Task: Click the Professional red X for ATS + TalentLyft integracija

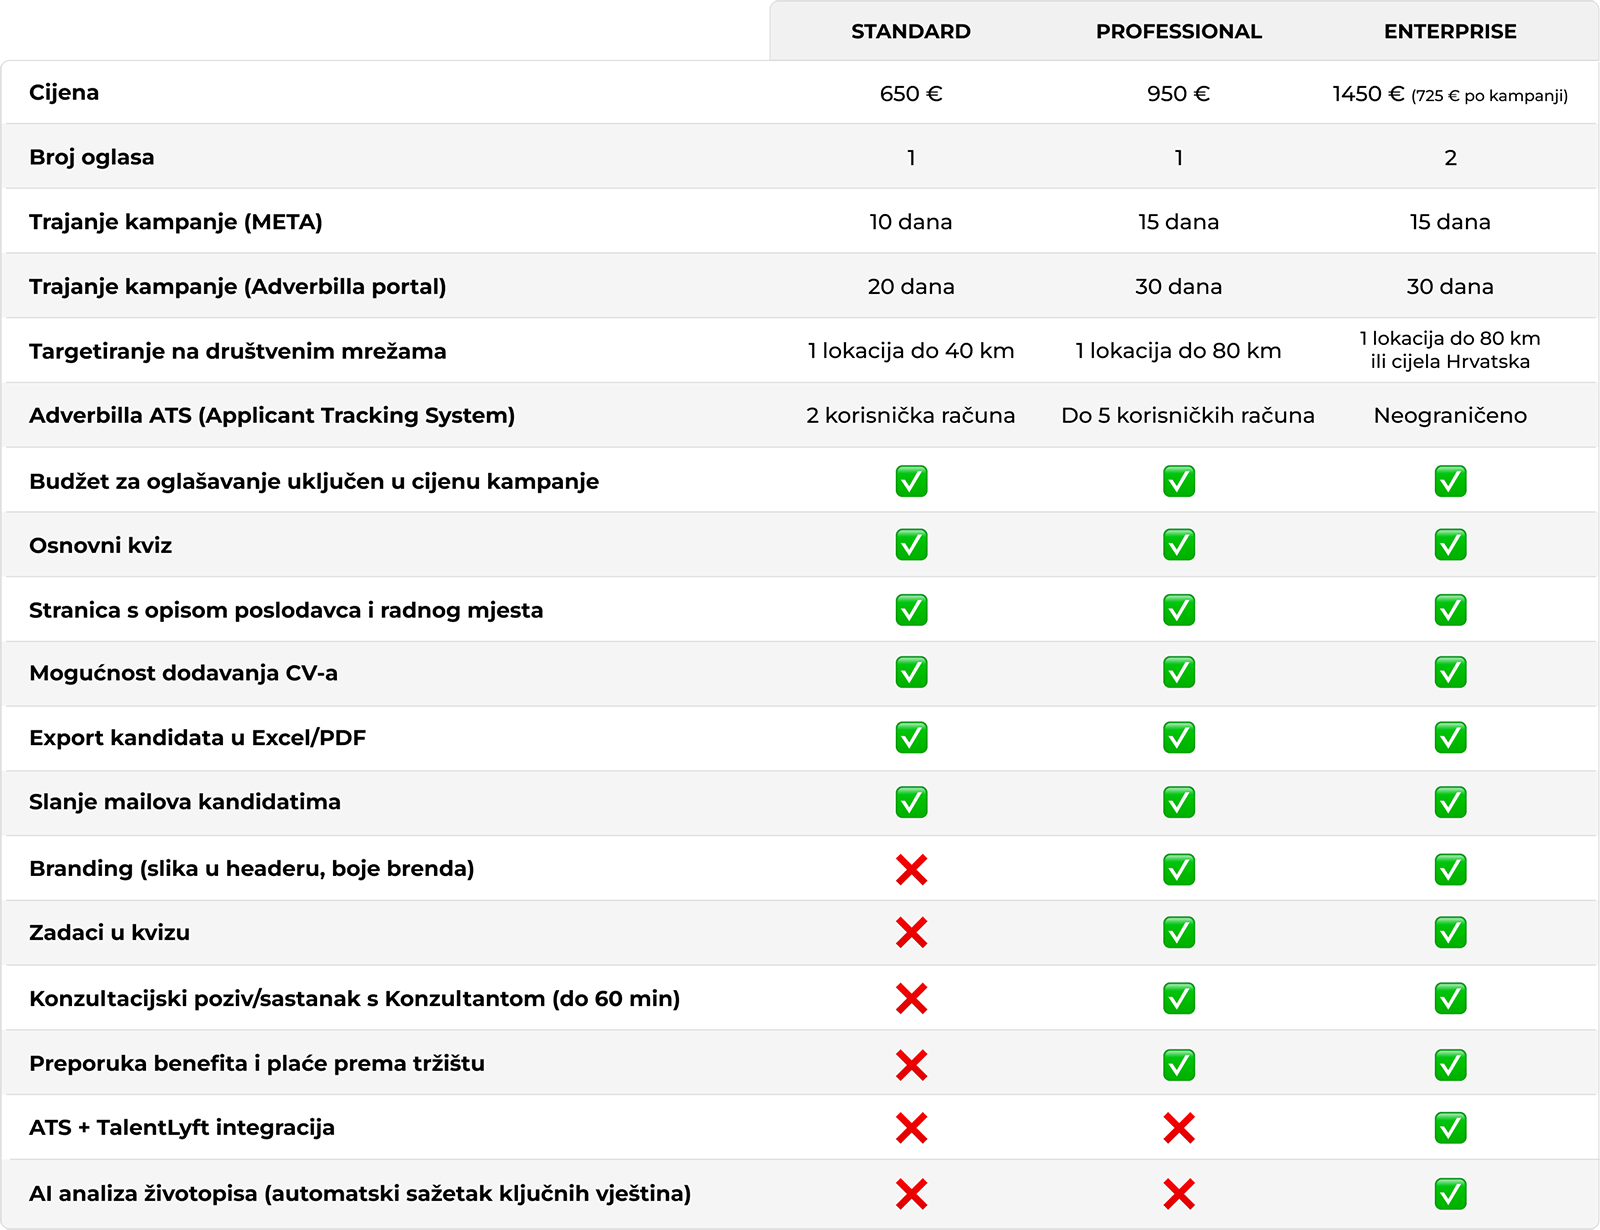Action: [x=1179, y=1128]
